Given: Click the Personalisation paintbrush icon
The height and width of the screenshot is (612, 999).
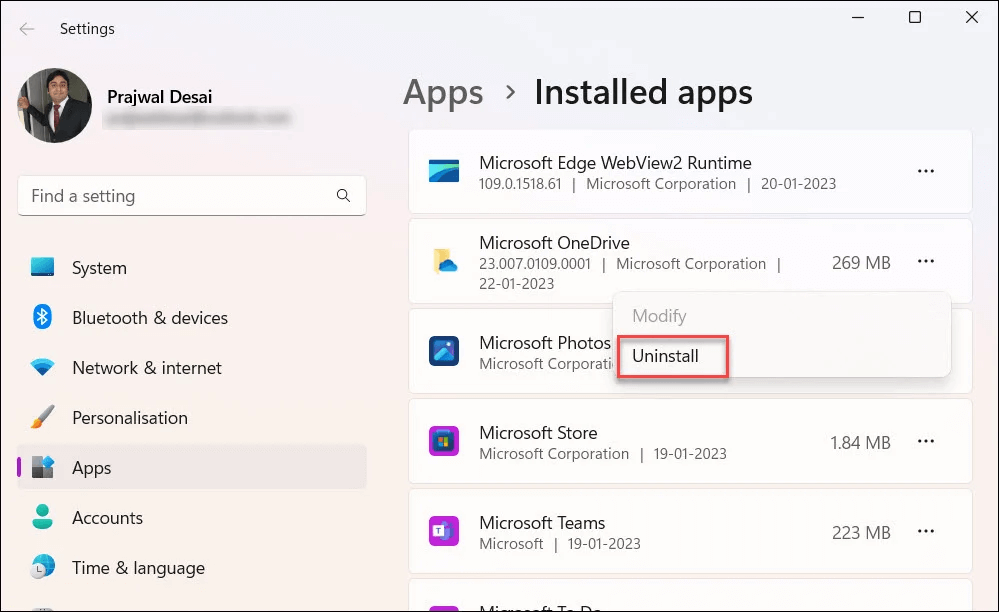Looking at the screenshot, I should [x=42, y=418].
